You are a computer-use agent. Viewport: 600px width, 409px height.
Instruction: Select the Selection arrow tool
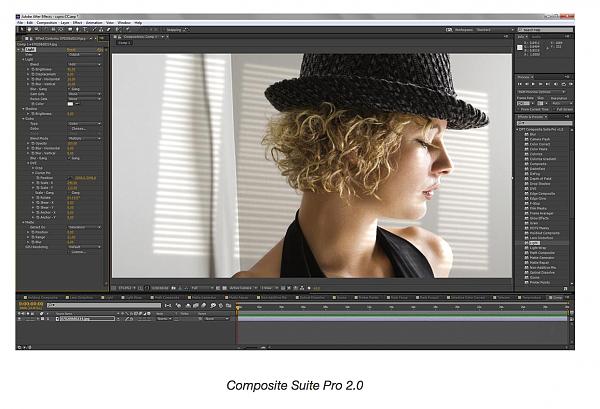(x=22, y=29)
